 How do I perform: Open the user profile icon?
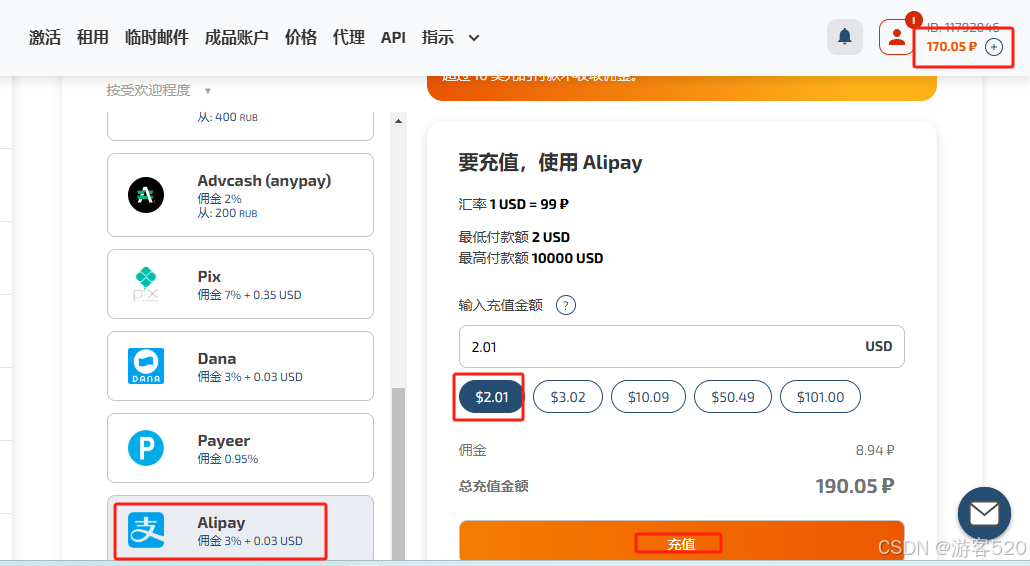897,37
